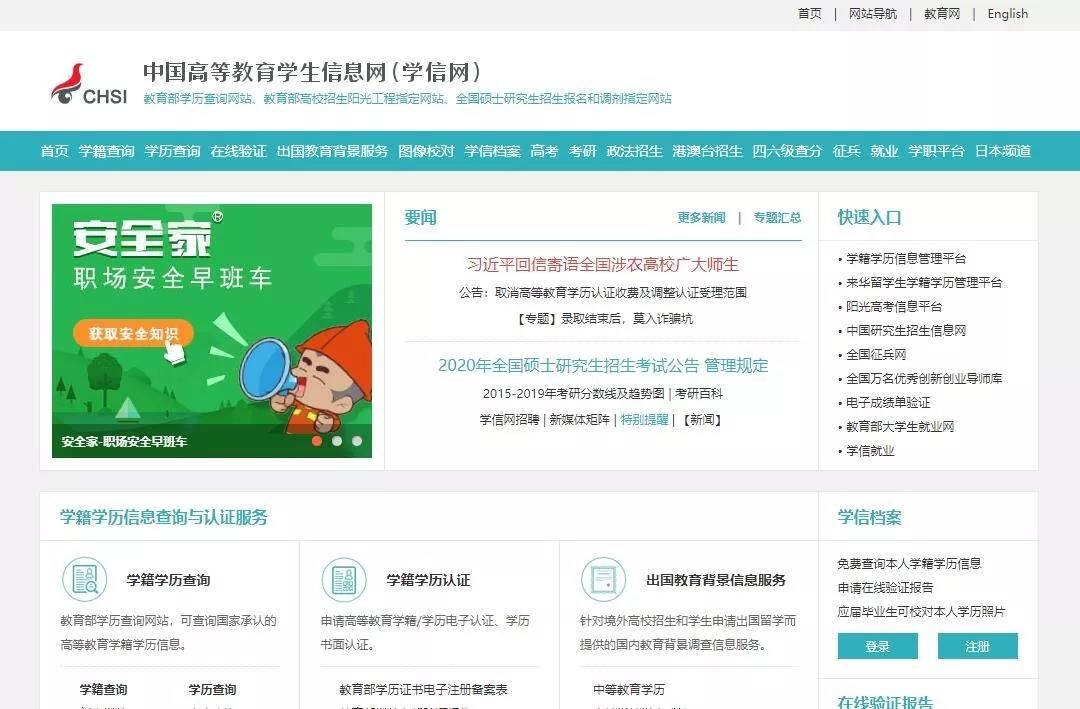
Task: Open 学籍查询 in the navigation bar
Action: tap(106, 151)
